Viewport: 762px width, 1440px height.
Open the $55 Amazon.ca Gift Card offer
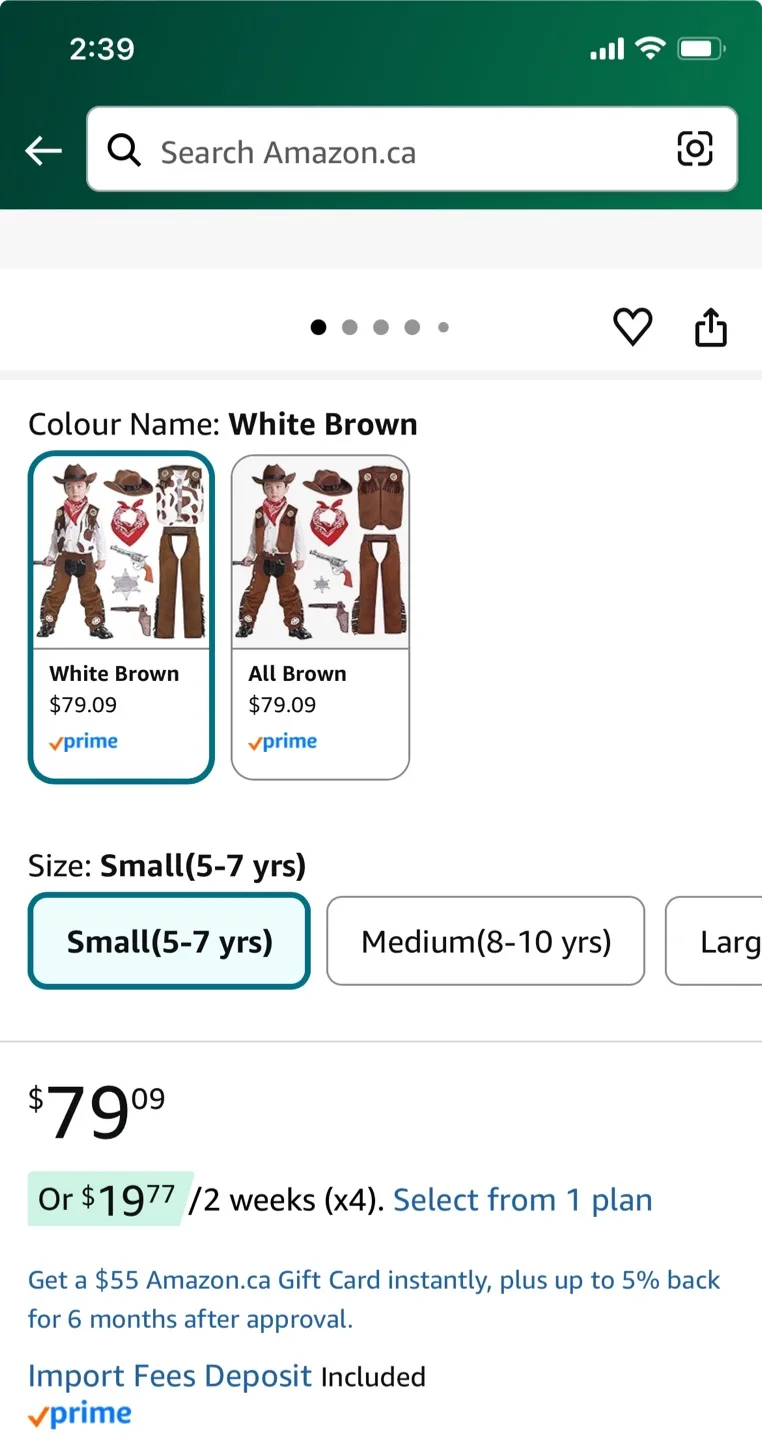pyautogui.click(x=374, y=1299)
